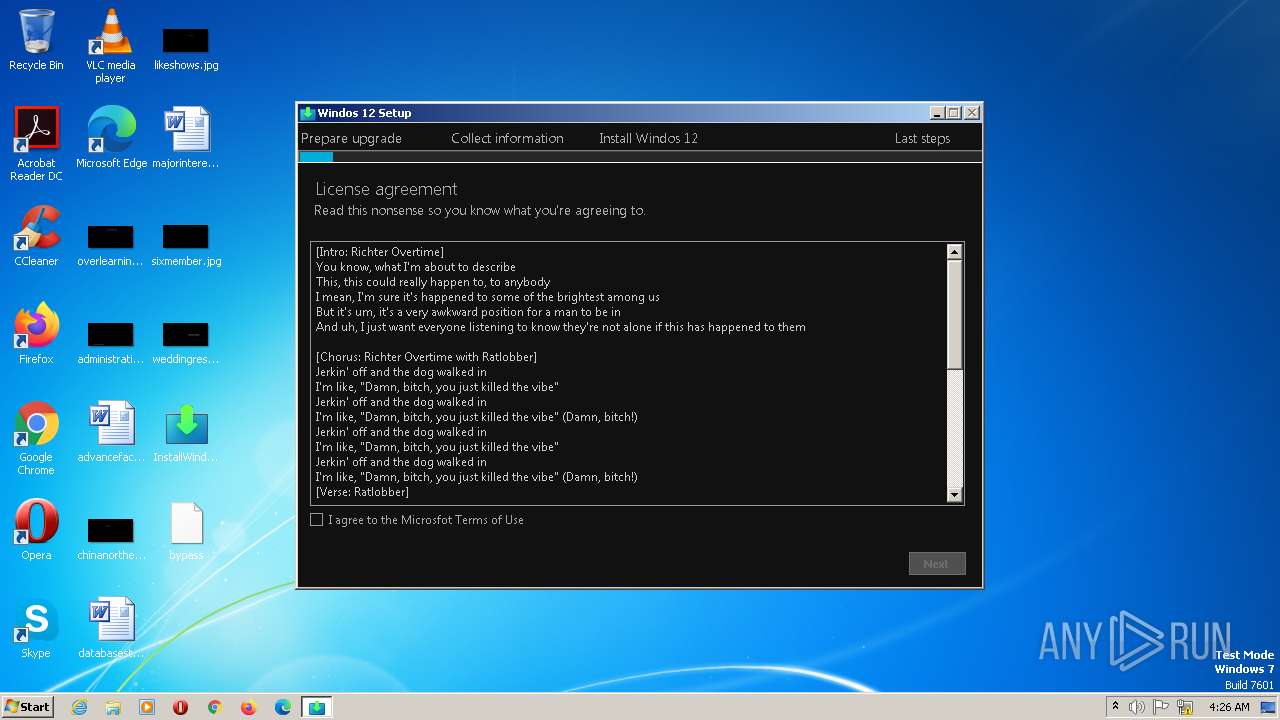
Task: Select the databasest... Word document
Action: tap(110, 628)
